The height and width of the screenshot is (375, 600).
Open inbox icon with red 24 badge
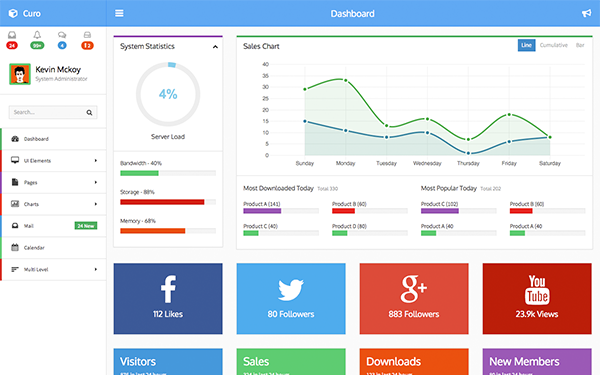tap(12, 40)
